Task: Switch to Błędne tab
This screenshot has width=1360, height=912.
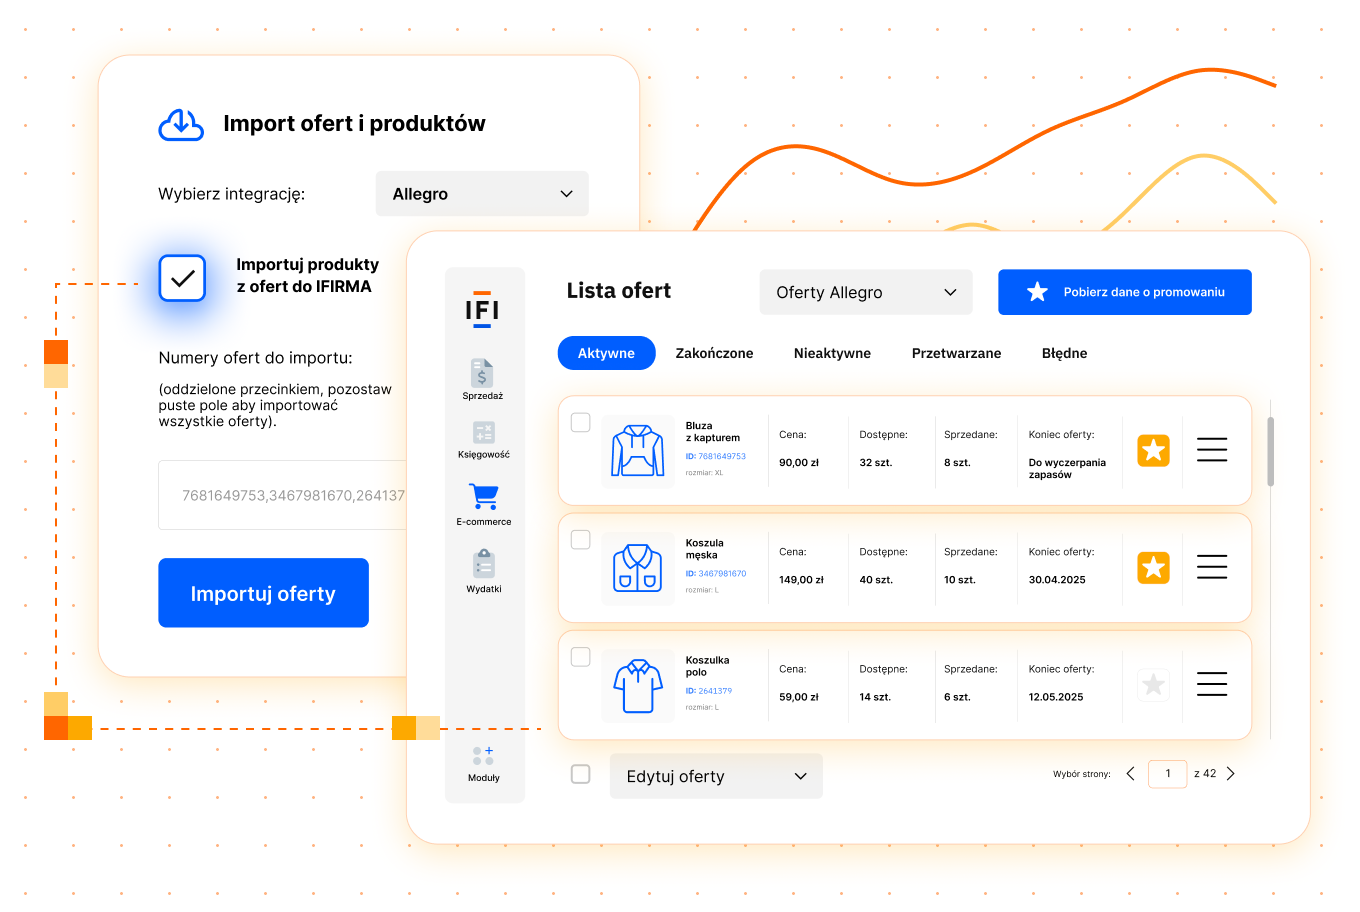Action: point(1064,353)
